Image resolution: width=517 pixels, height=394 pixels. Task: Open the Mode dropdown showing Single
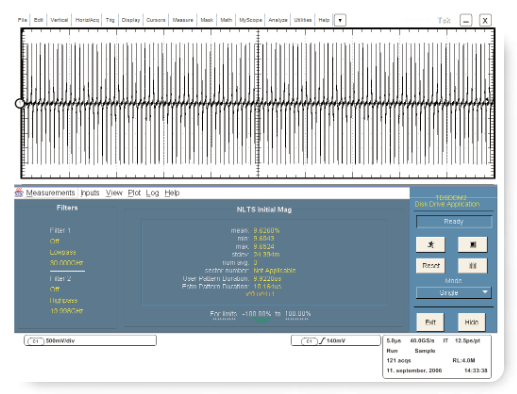(454, 293)
